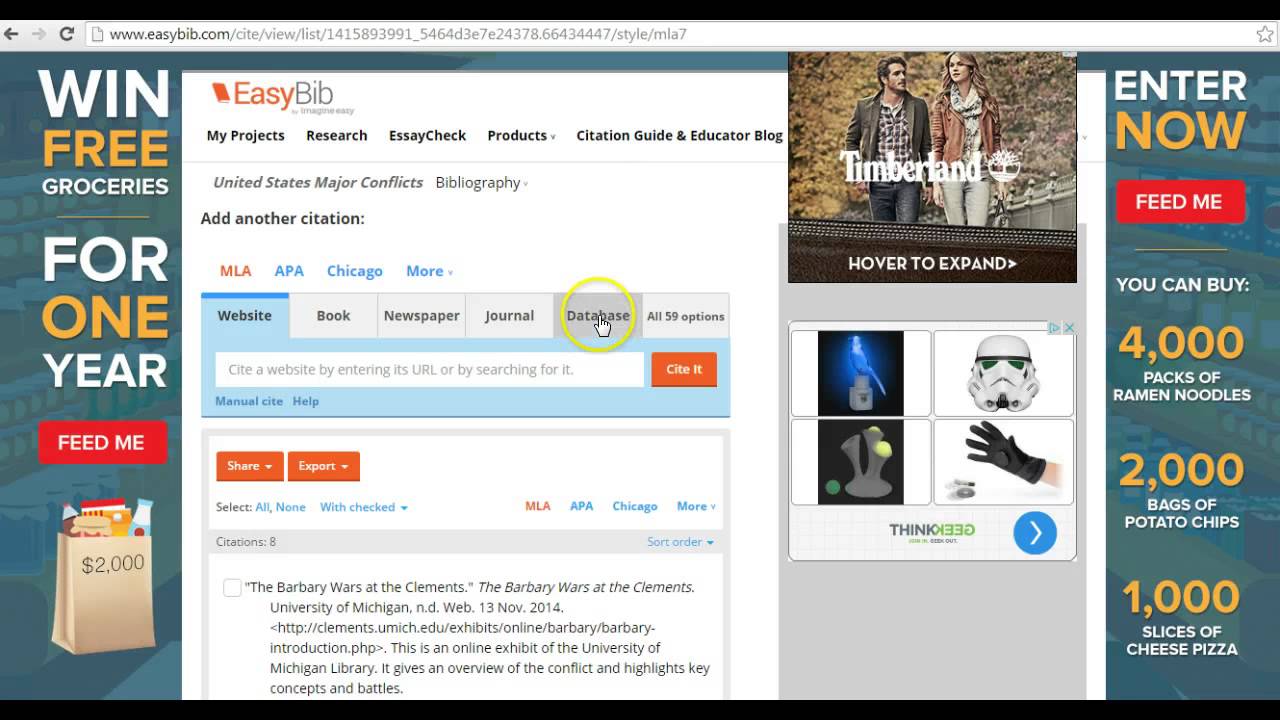This screenshot has width=1280, height=720.
Task: Open the tennis ball sculpture thumbnail
Action: tap(861, 462)
